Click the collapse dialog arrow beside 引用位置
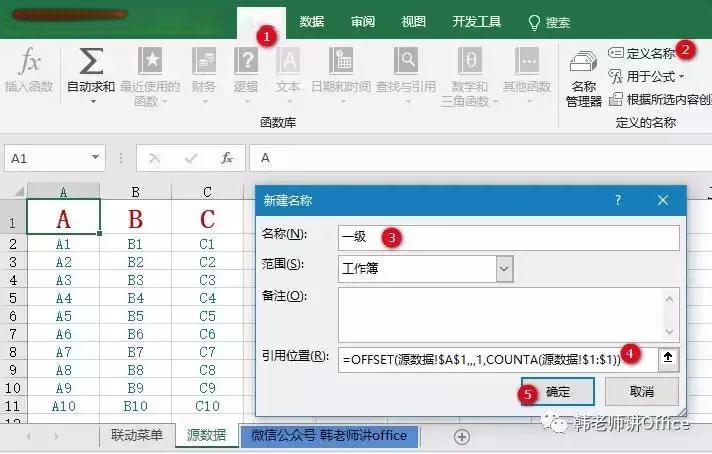 [668, 358]
